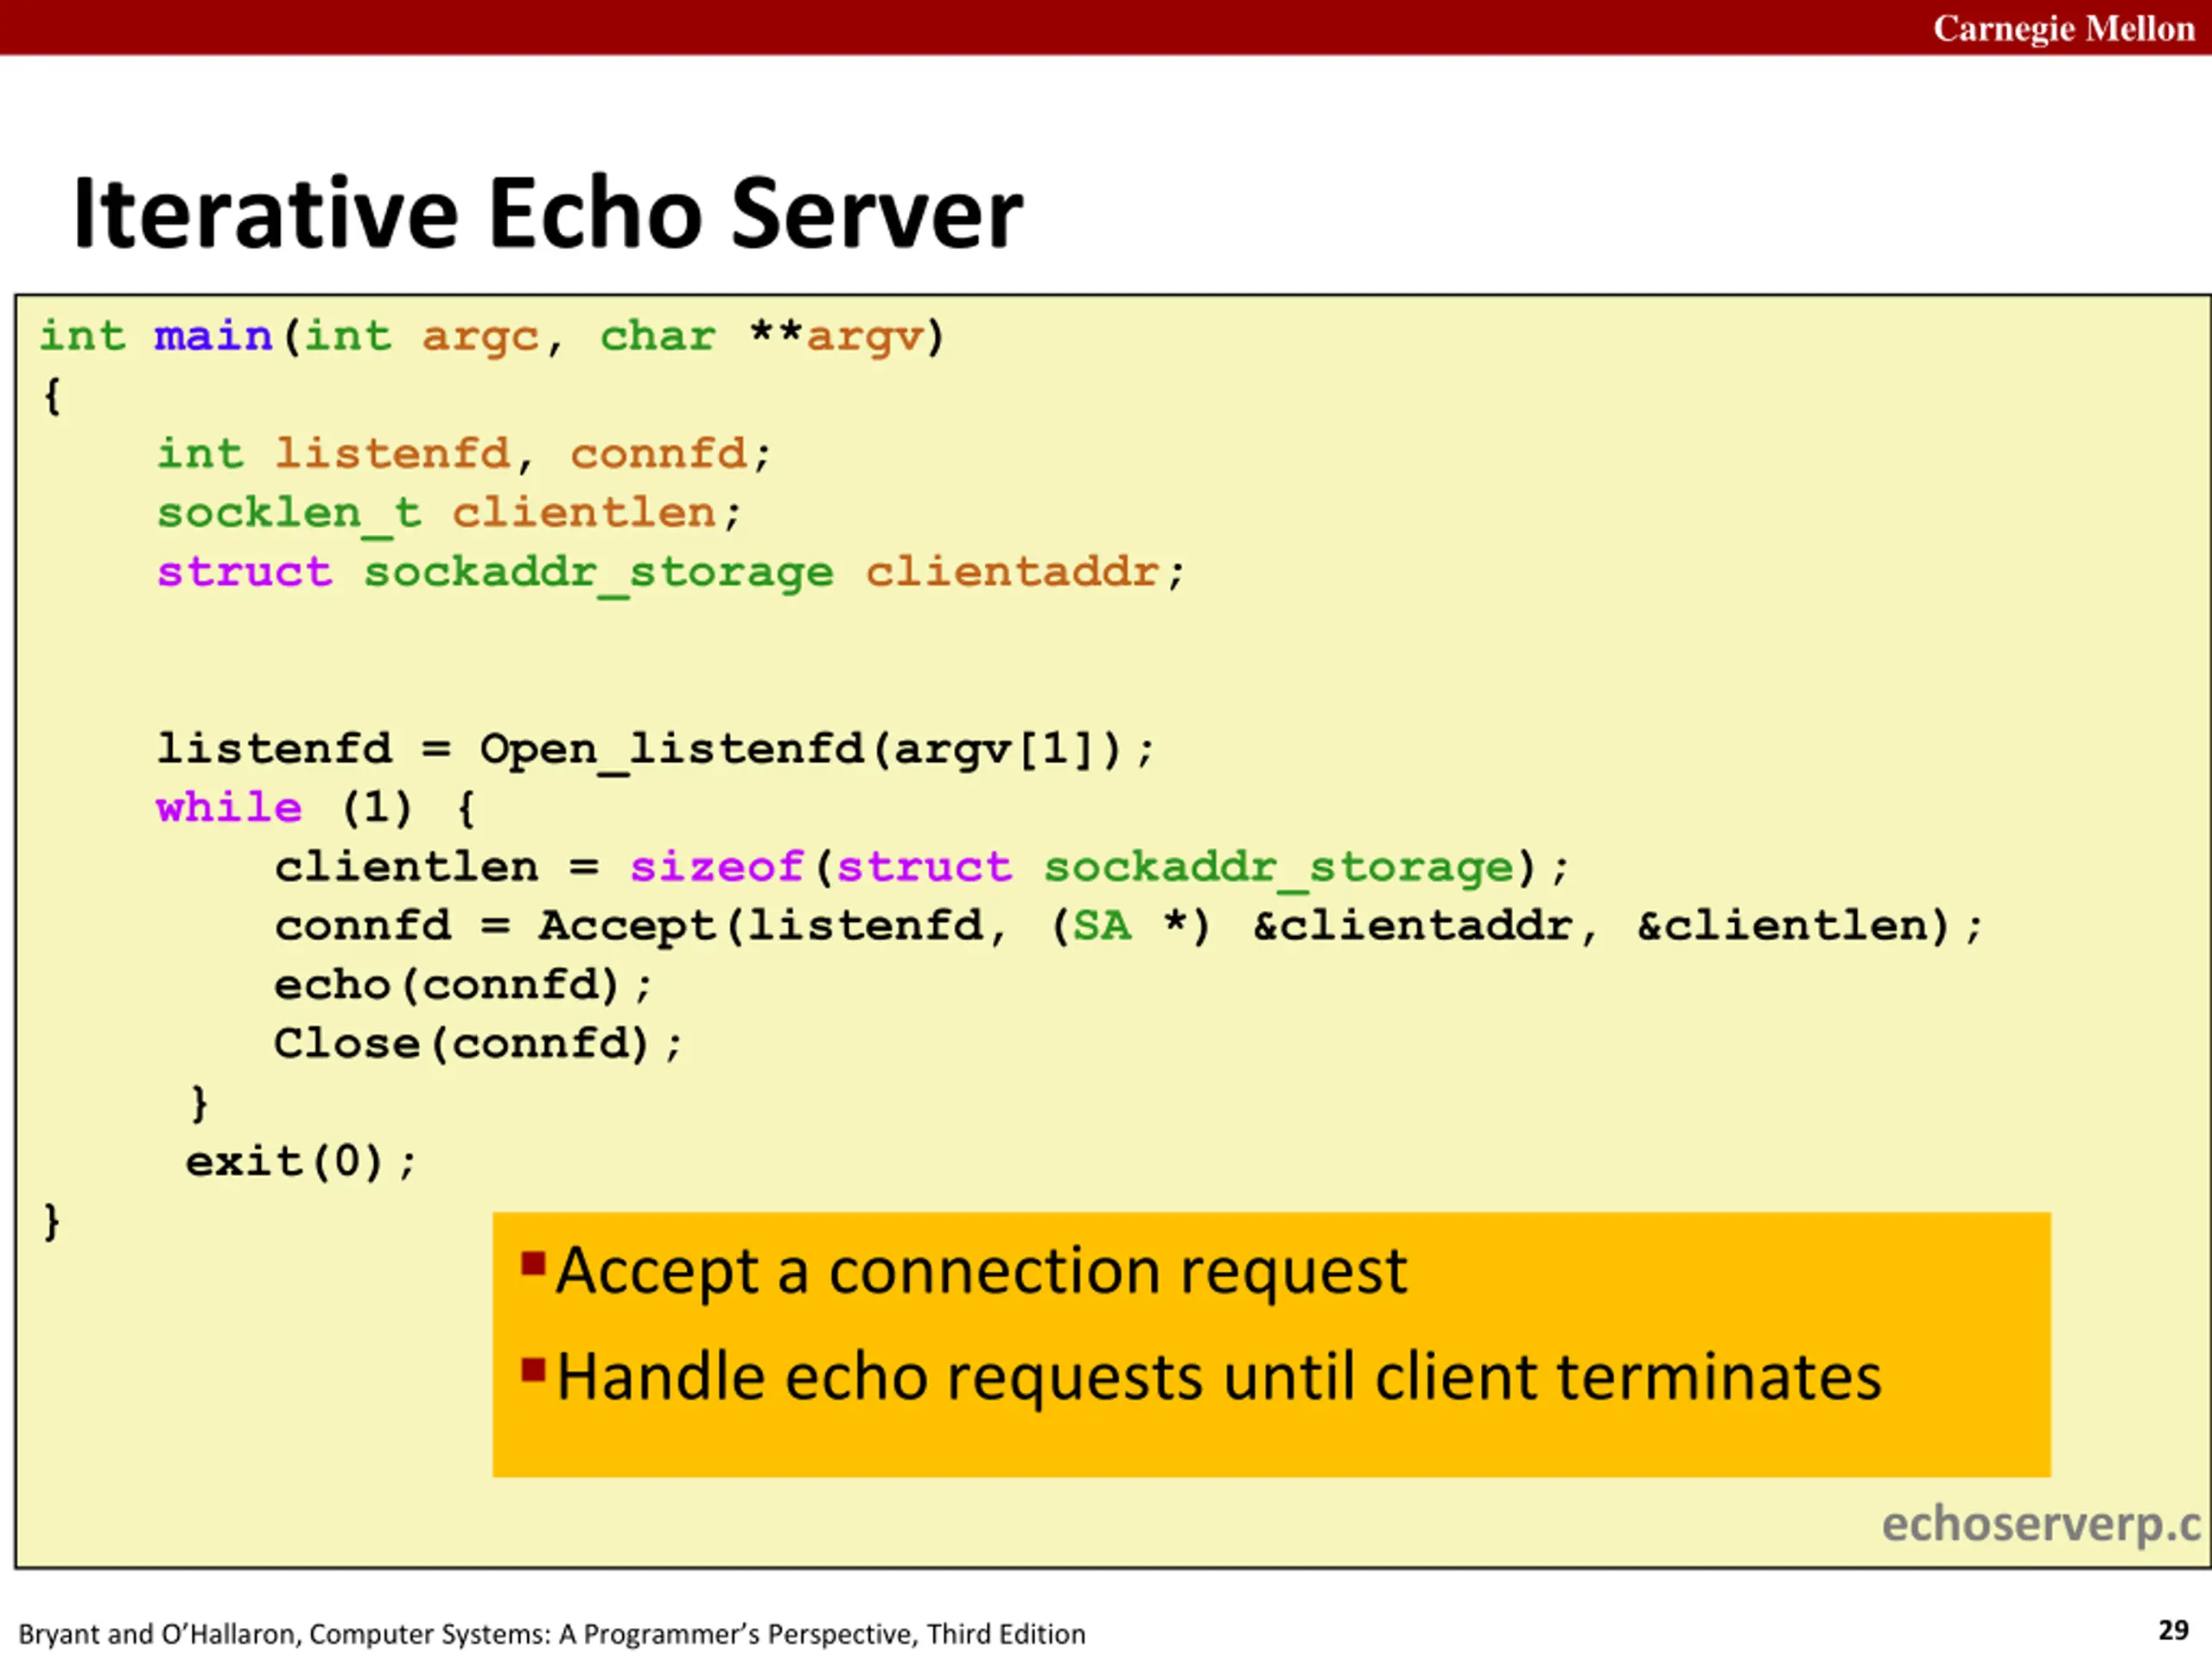Click the 'exit(0);' line
This screenshot has width=2212, height=1659.
coord(301,1163)
